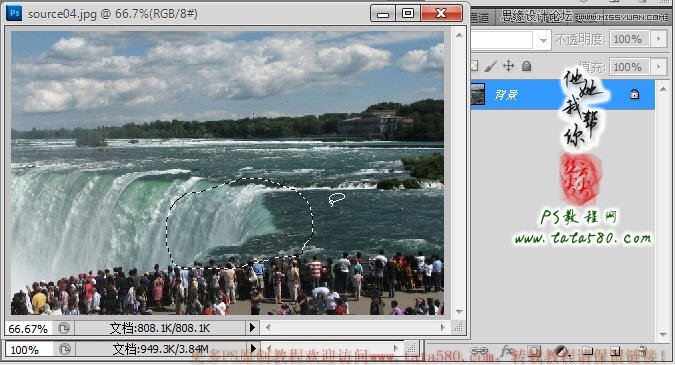
Task: Select the 背景 layer thumbnail
Action: coord(477,94)
